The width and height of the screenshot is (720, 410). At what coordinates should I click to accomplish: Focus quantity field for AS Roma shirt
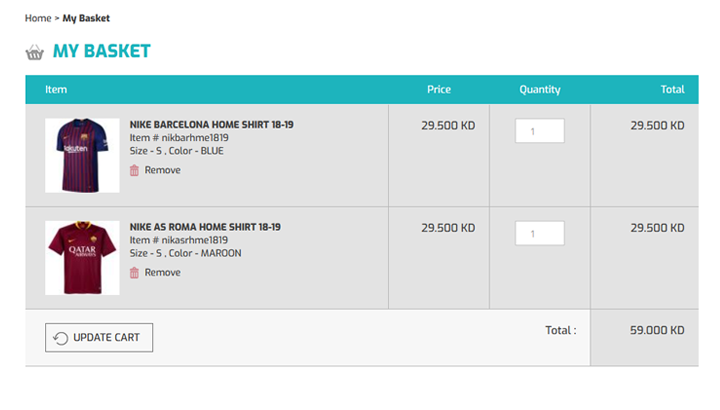(x=540, y=233)
